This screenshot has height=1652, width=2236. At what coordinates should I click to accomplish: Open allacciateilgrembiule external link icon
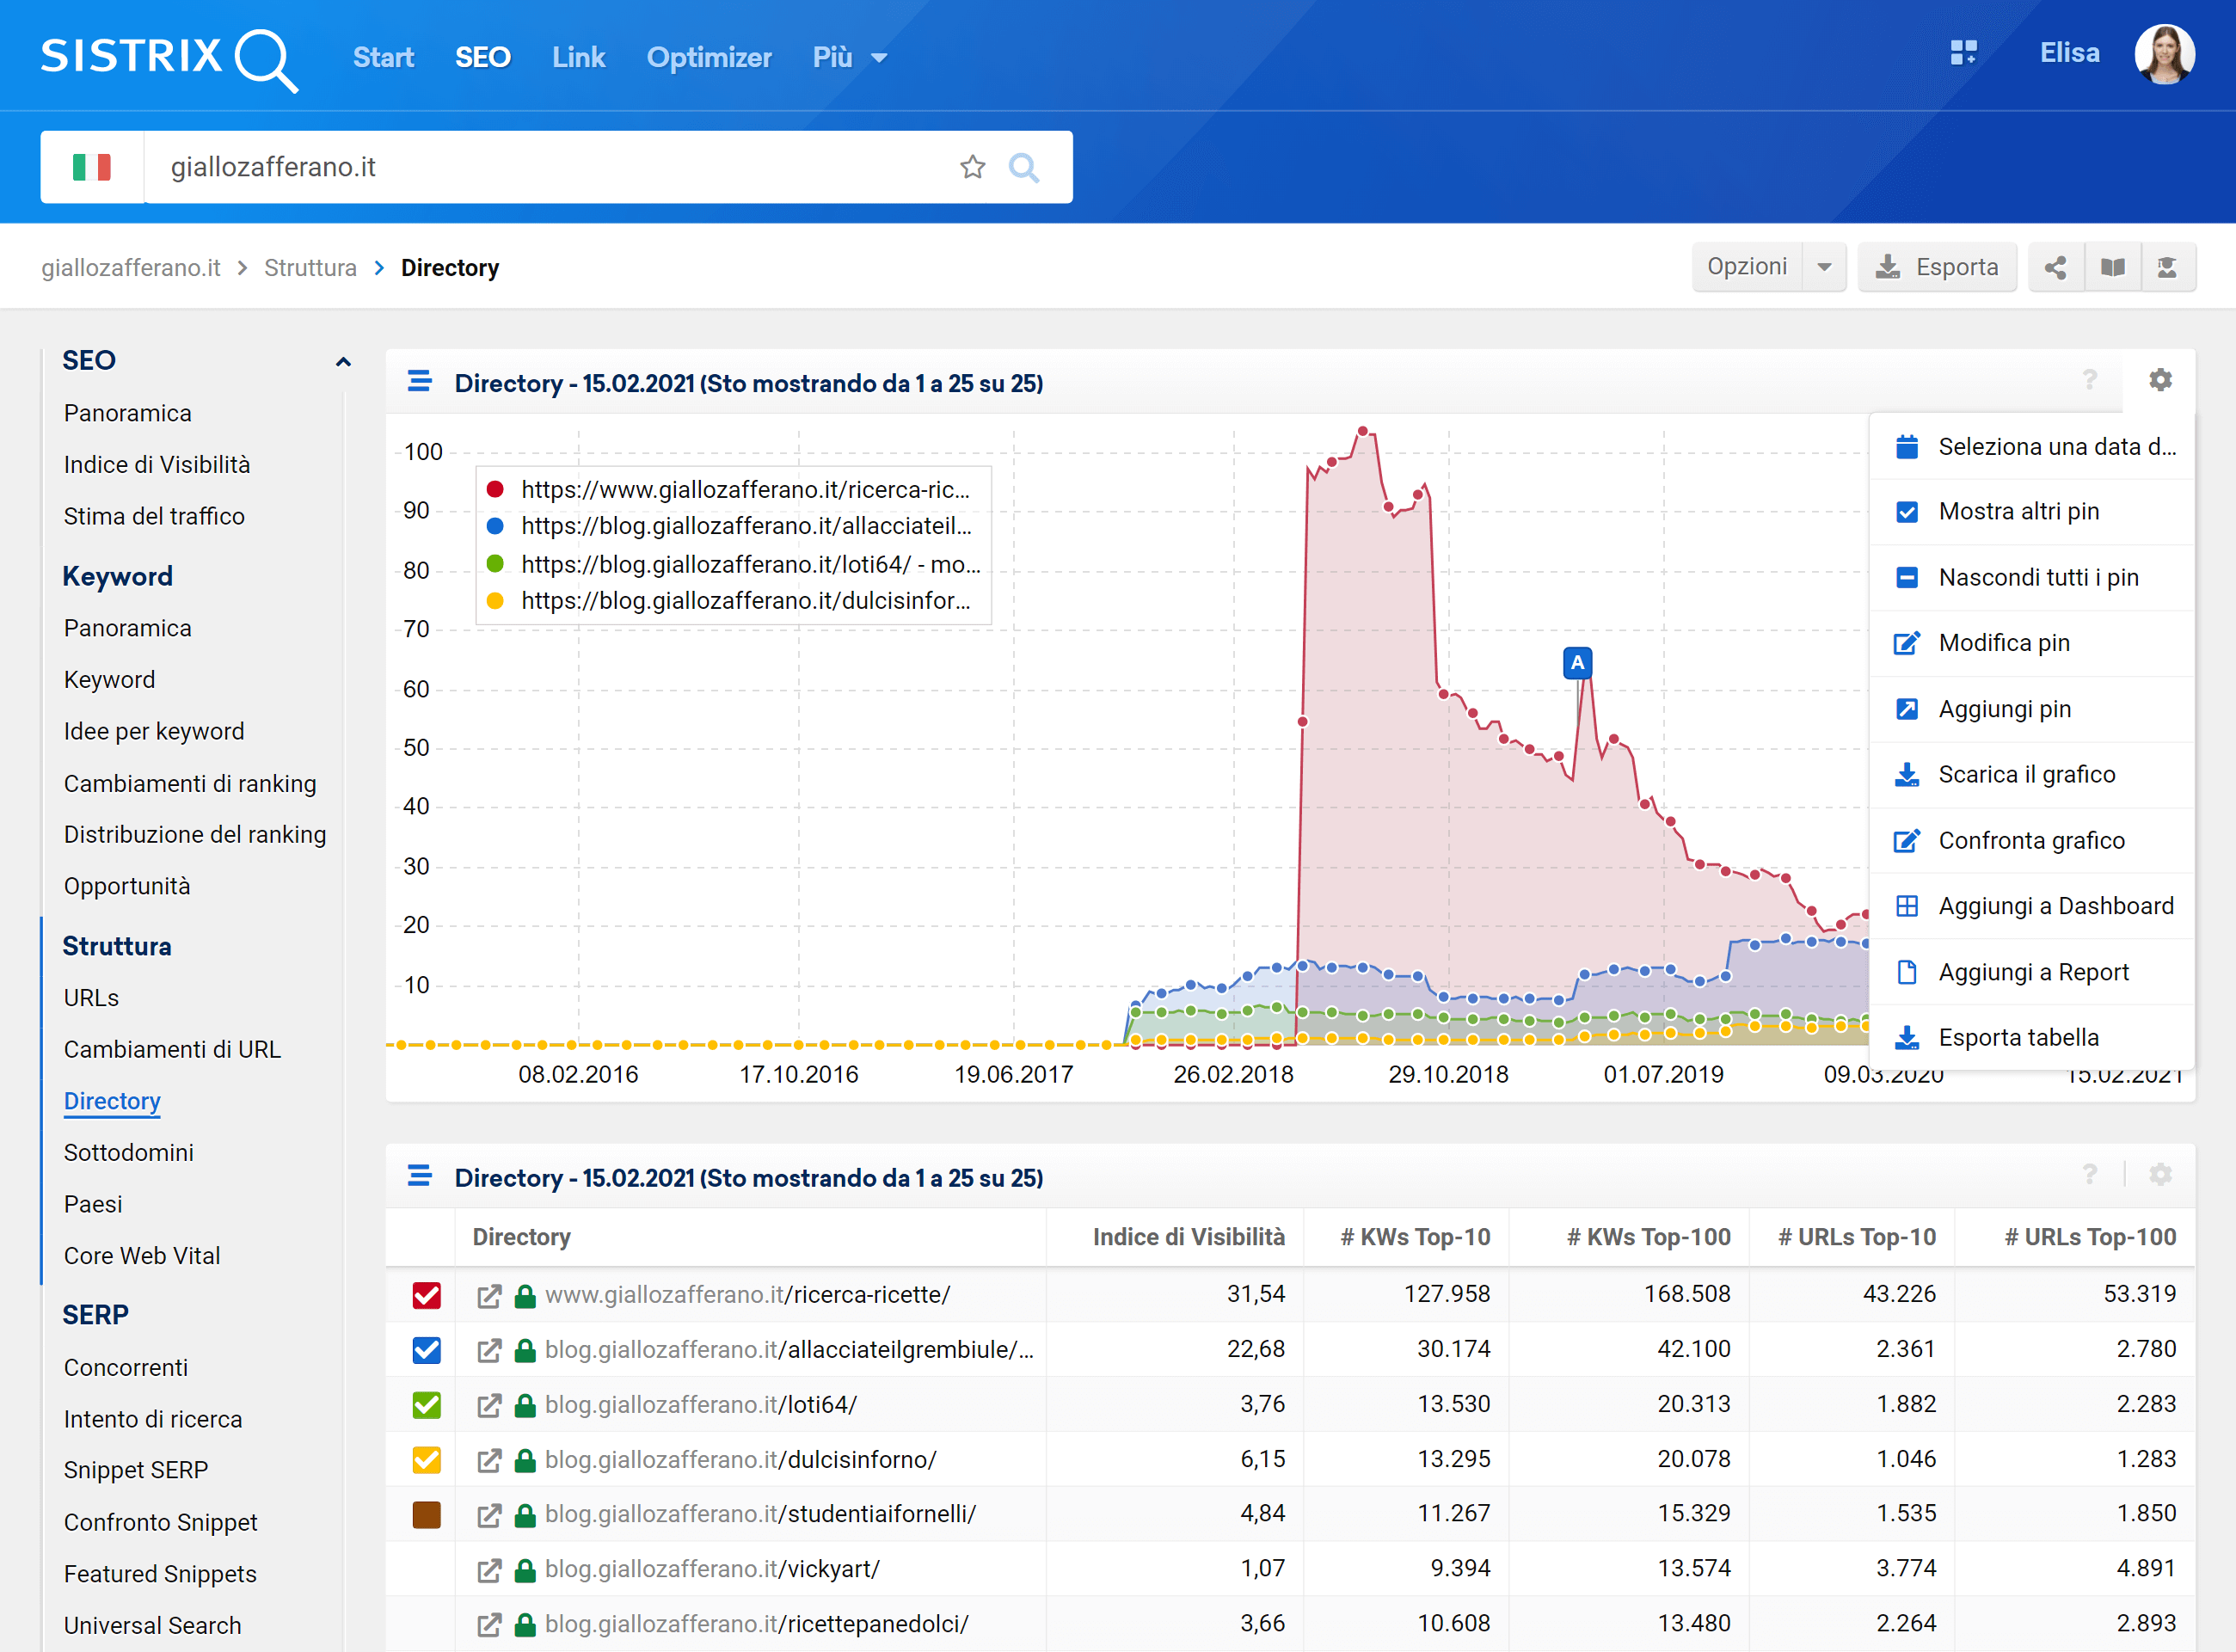[x=489, y=1351]
